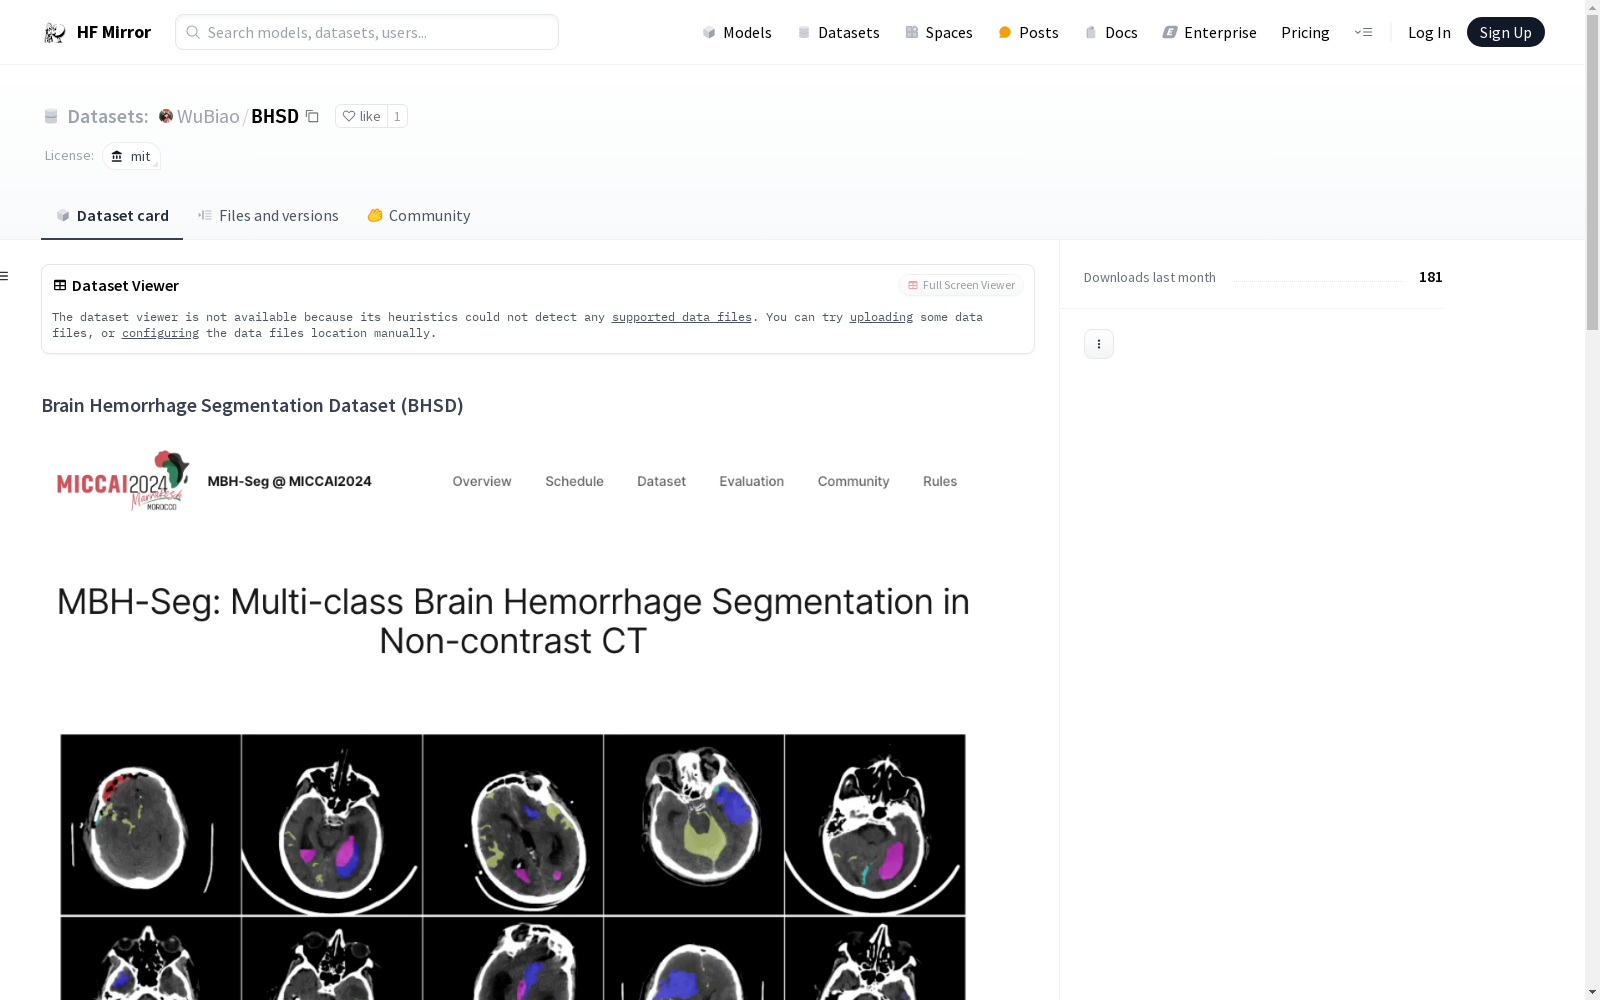The height and width of the screenshot is (1000, 1600).
Task: Copy the dataset name with the copy icon
Action: pos(312,116)
